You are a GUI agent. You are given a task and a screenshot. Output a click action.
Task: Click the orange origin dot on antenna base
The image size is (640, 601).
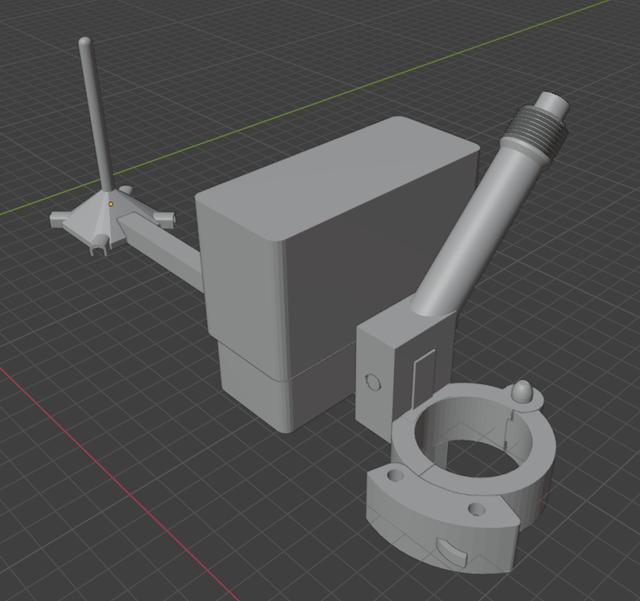pos(110,203)
